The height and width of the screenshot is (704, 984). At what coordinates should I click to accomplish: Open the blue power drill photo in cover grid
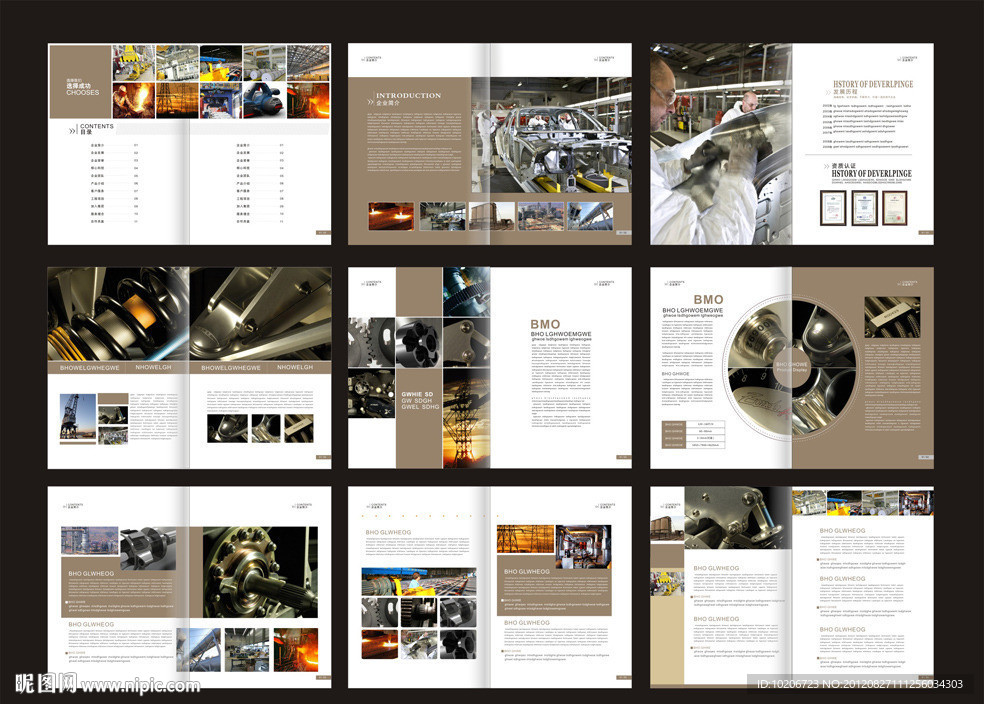[x=264, y=101]
